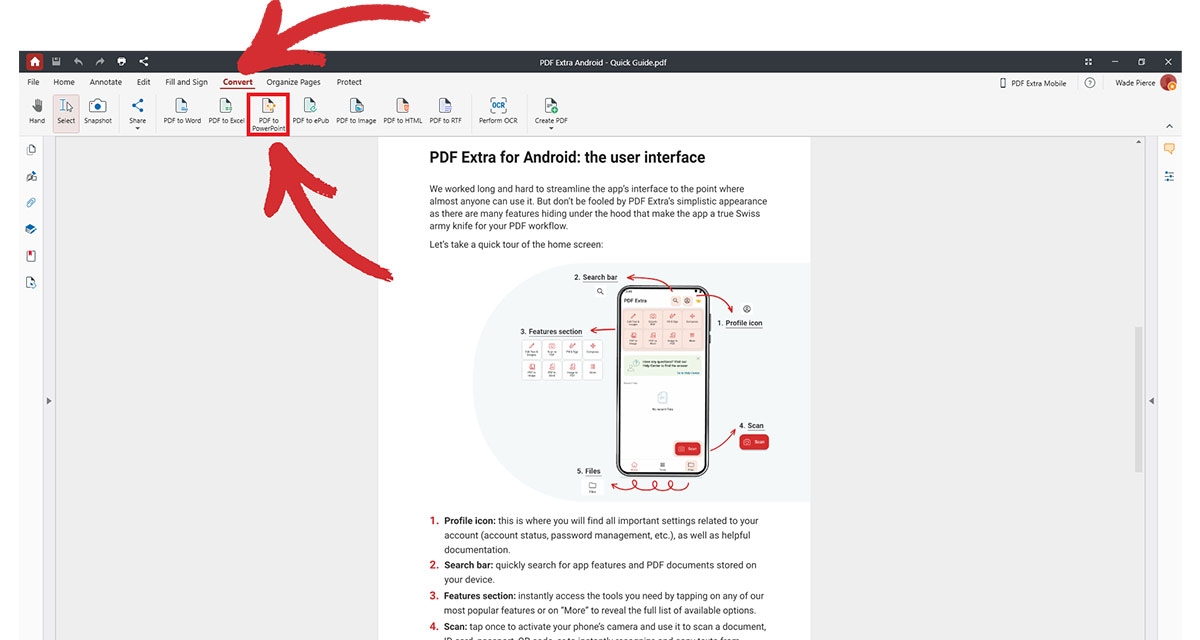Switch to the Edit tab
Image resolution: width=1200 pixels, height=640 pixels.
144,82
